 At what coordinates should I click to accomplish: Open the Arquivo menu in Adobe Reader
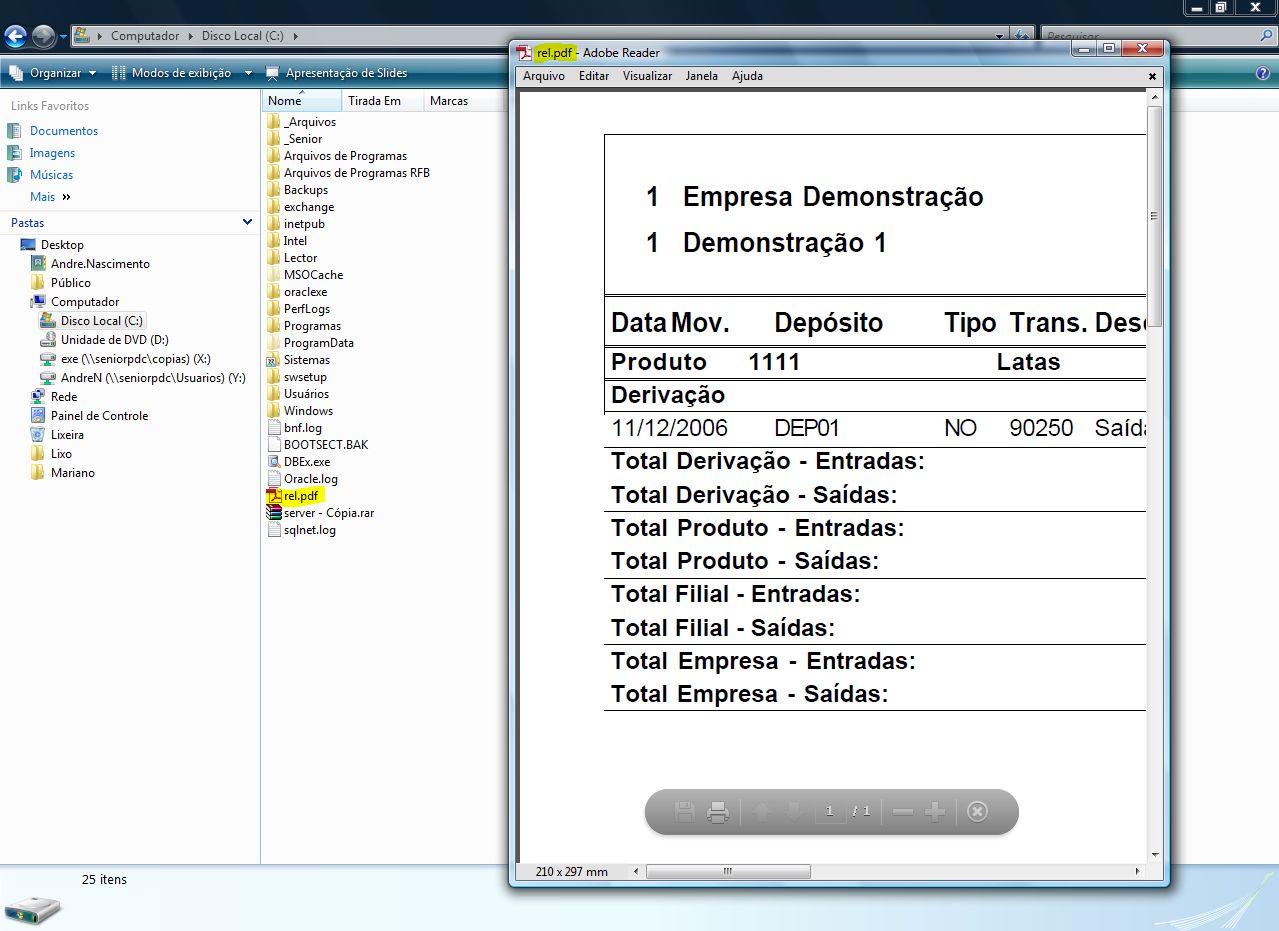(x=544, y=76)
